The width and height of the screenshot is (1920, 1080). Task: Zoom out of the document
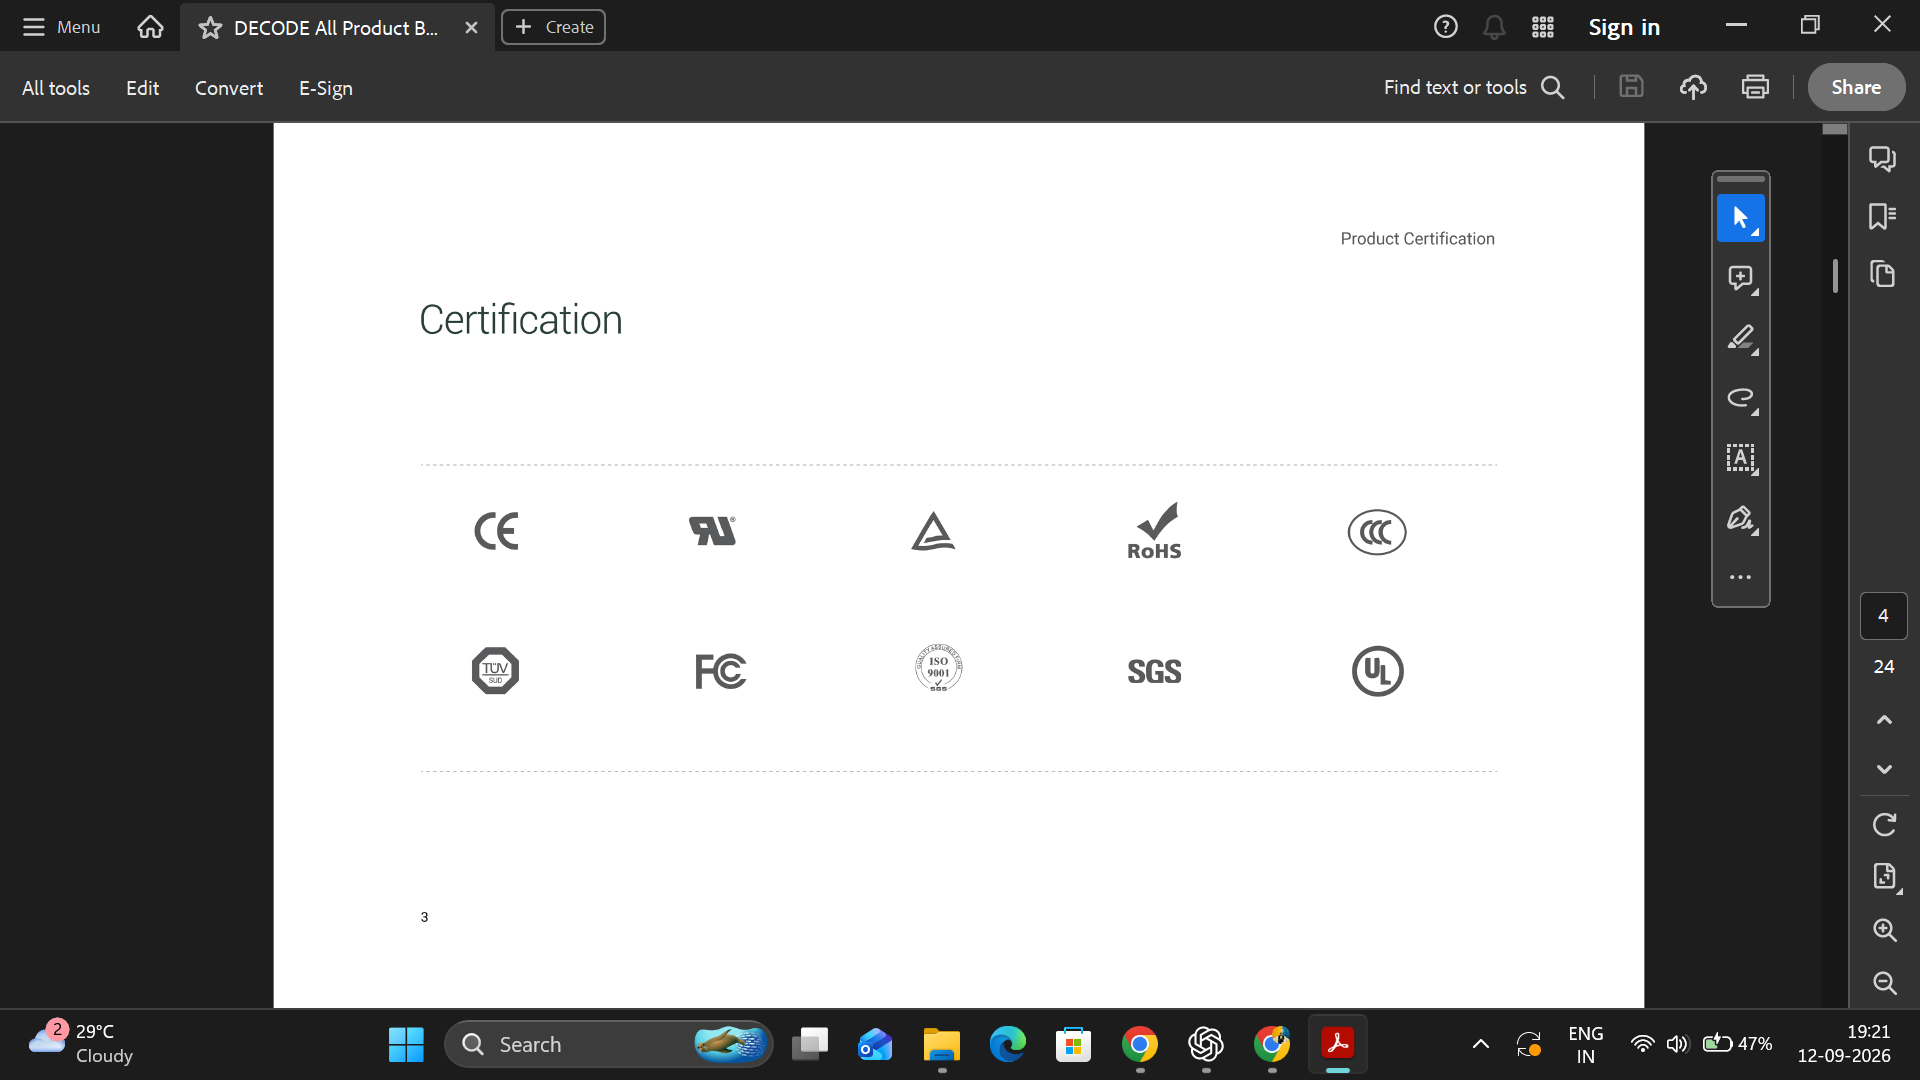pyautogui.click(x=1885, y=983)
